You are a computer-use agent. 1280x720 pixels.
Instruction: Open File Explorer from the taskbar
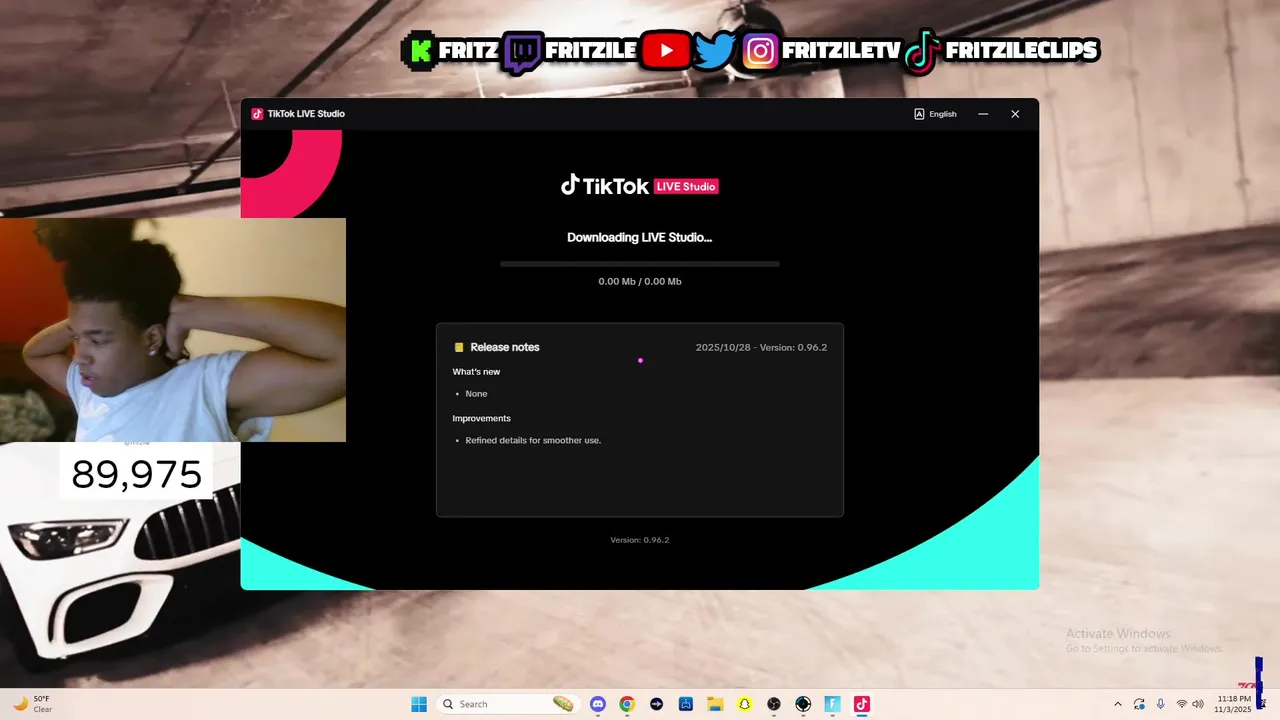click(x=715, y=704)
